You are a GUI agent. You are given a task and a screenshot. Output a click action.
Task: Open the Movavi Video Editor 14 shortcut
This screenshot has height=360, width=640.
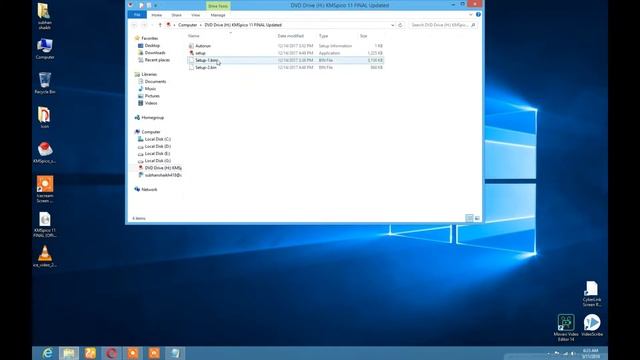click(566, 327)
